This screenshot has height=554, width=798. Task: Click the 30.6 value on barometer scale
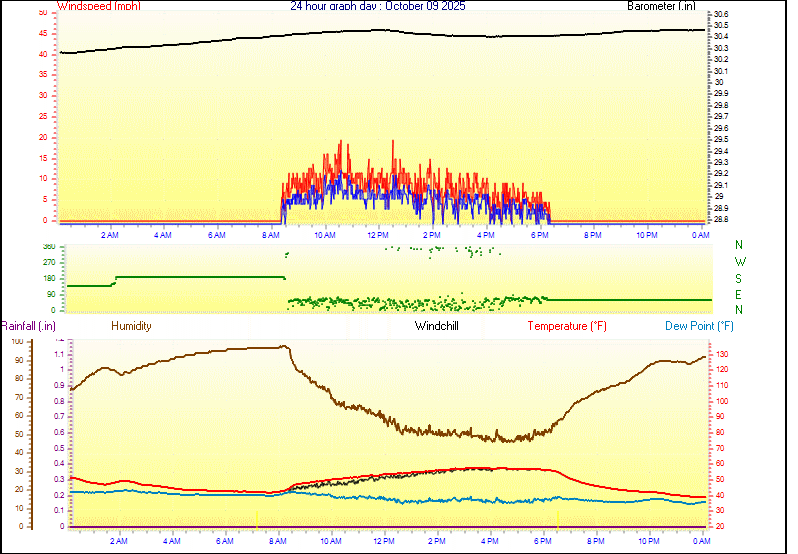(x=720, y=14)
